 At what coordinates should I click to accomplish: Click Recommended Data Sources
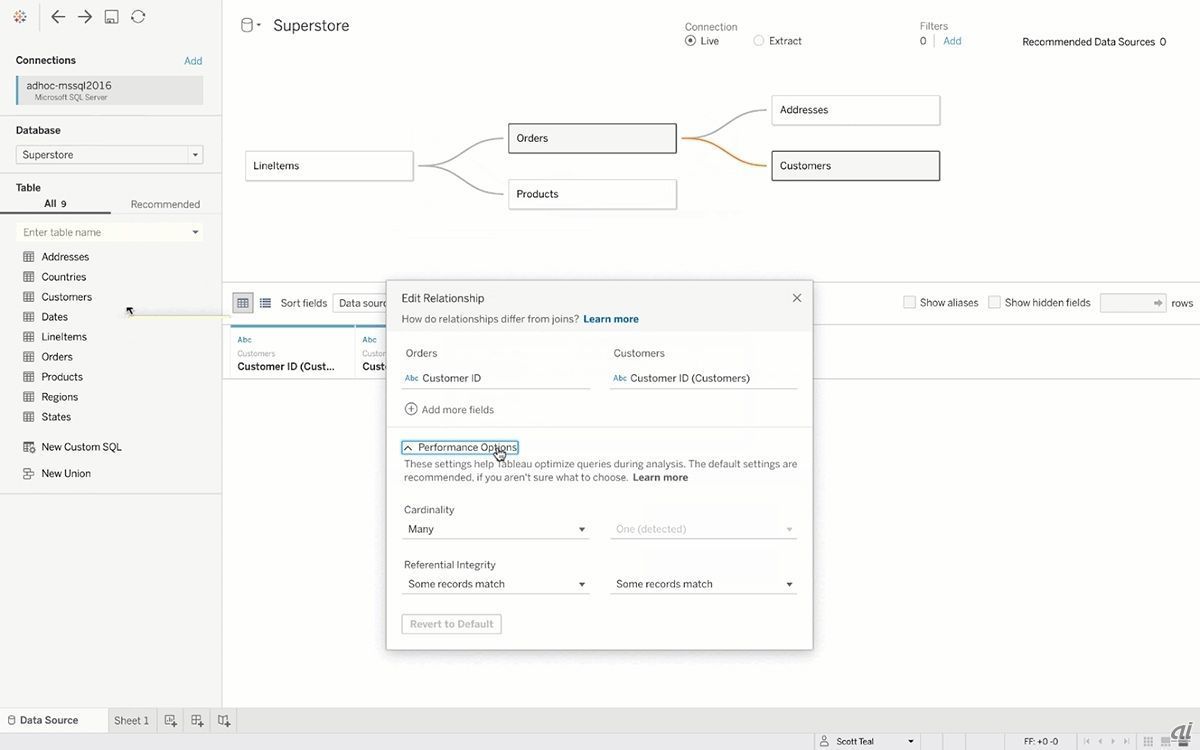tap(1094, 42)
